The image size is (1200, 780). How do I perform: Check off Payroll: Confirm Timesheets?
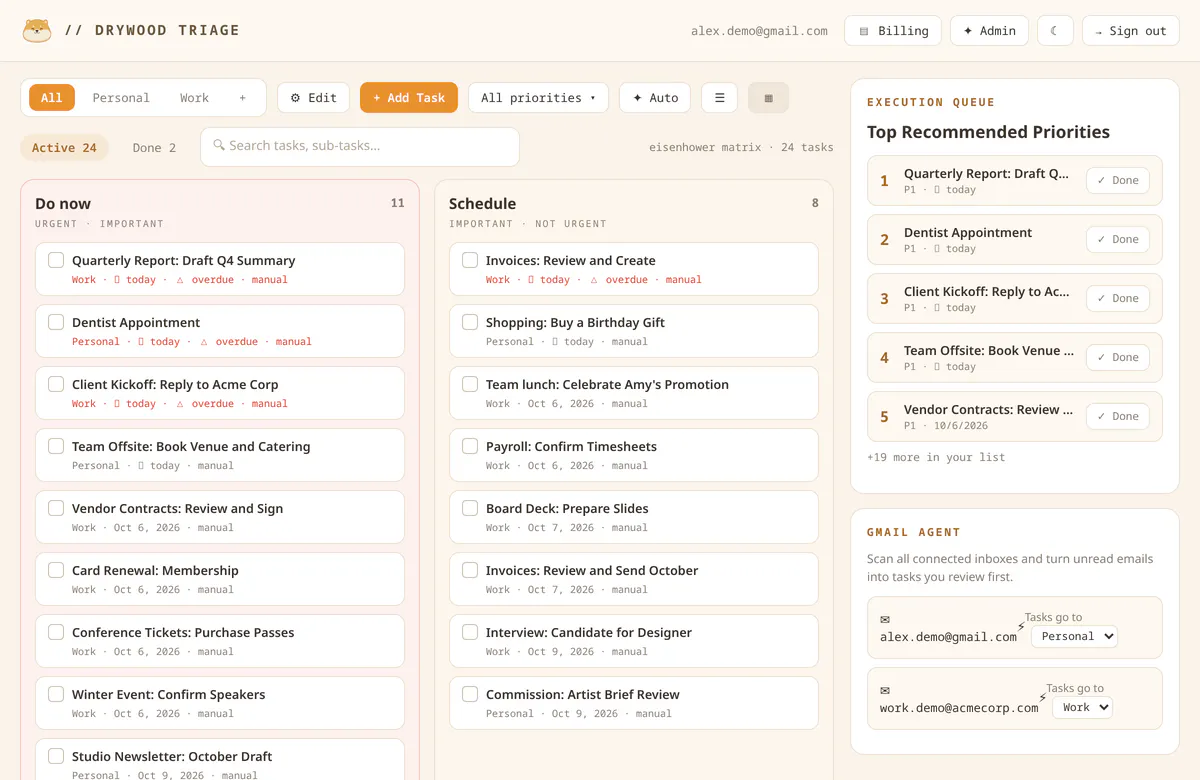point(470,446)
